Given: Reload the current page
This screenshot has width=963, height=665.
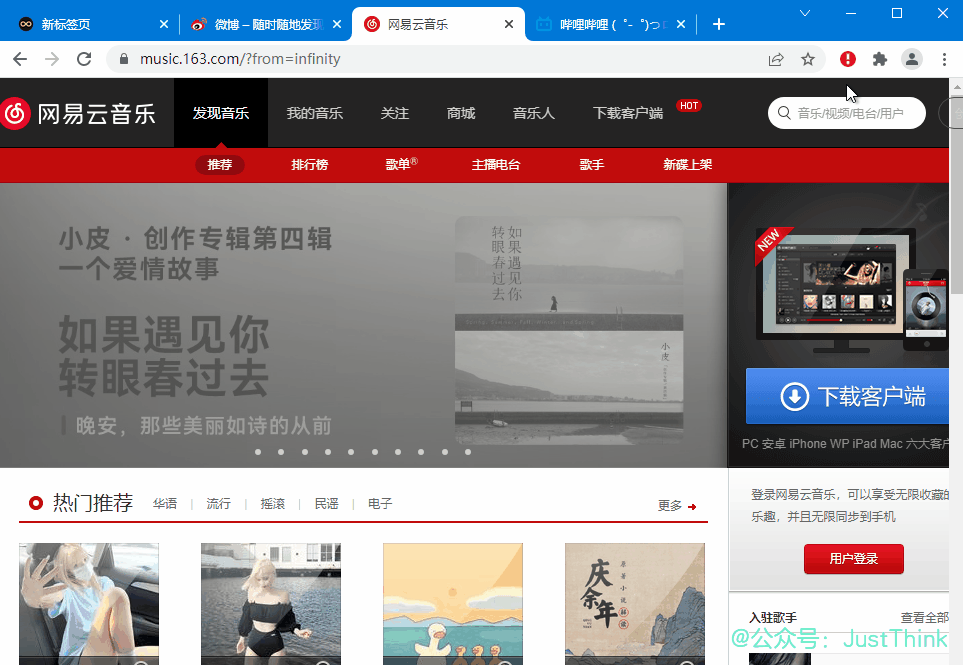Looking at the screenshot, I should pos(84,59).
